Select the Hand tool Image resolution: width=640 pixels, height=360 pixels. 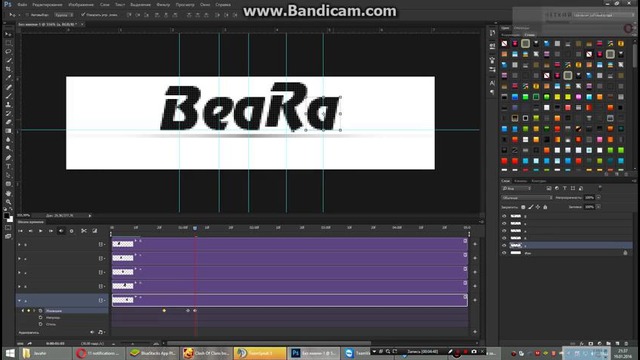8,193
